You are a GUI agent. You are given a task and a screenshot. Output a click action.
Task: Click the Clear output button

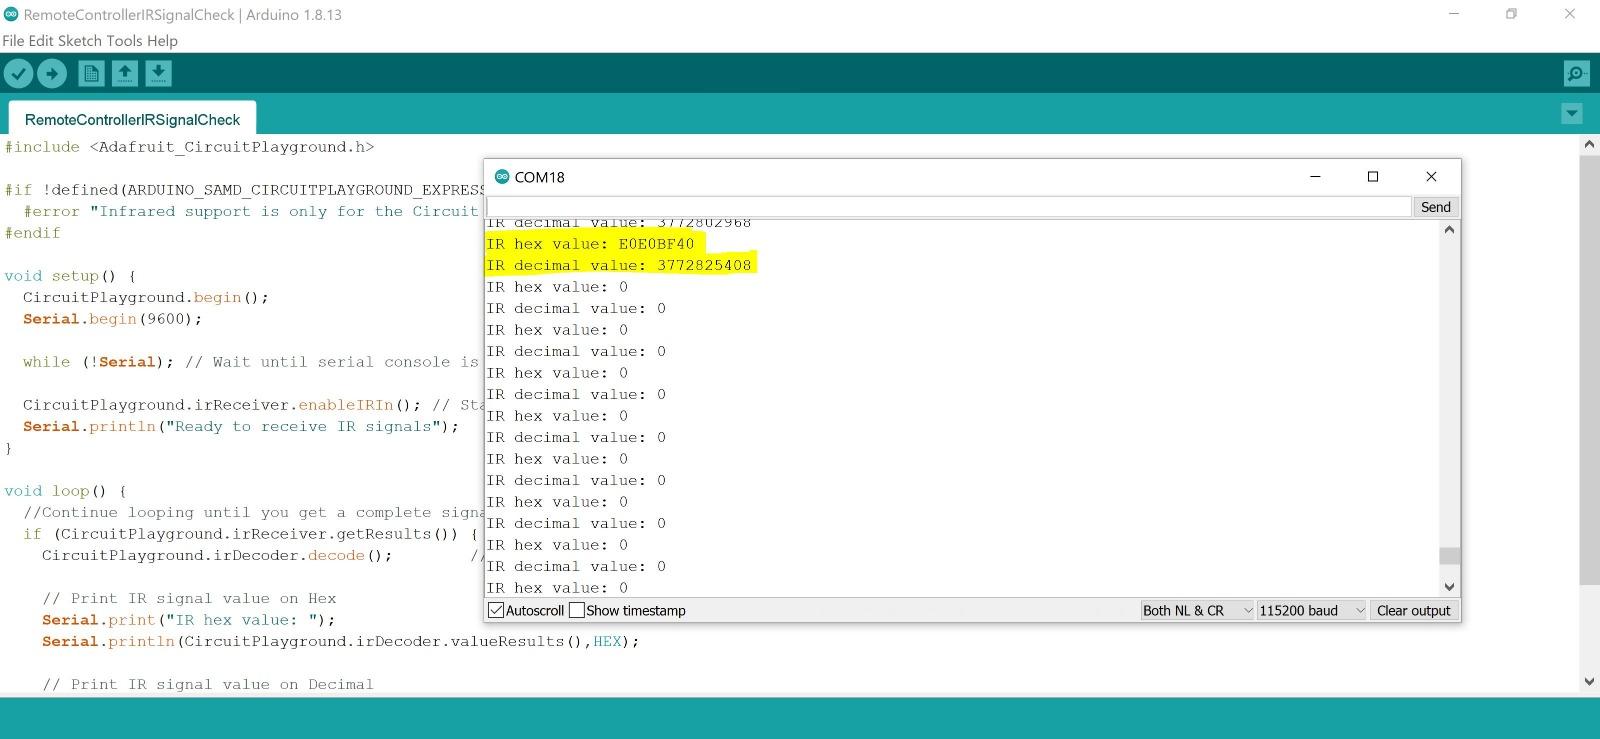coord(1413,610)
